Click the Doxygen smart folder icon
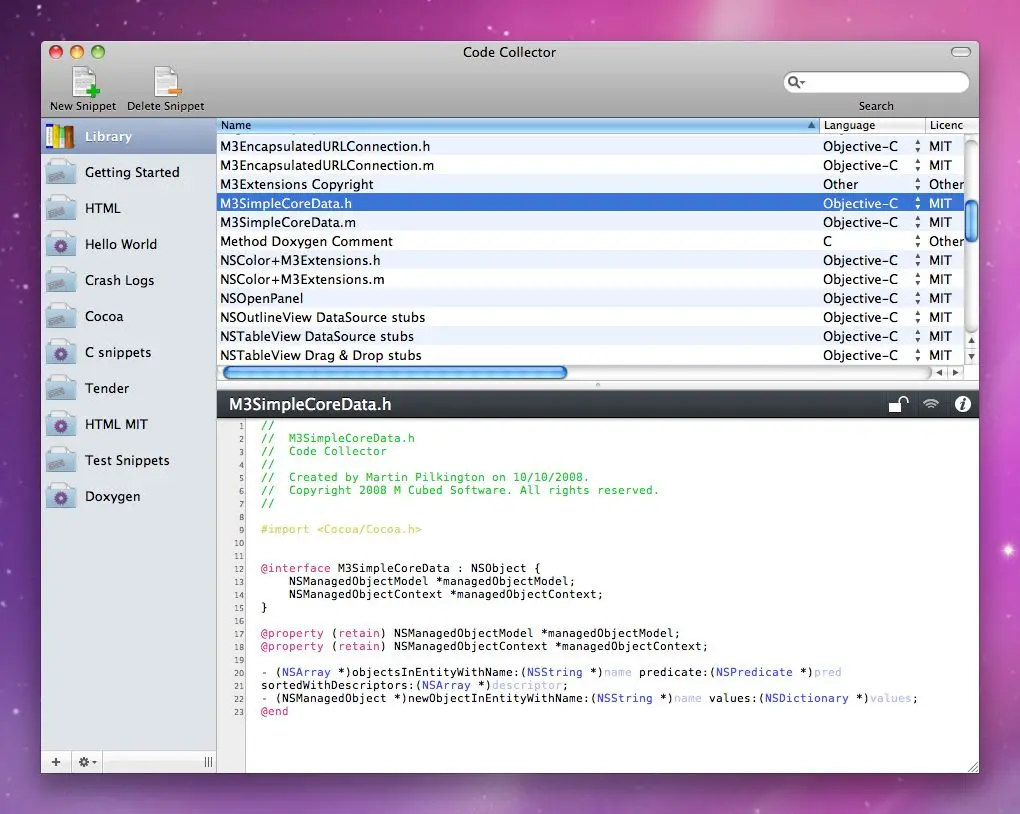This screenshot has width=1020, height=814. point(60,496)
